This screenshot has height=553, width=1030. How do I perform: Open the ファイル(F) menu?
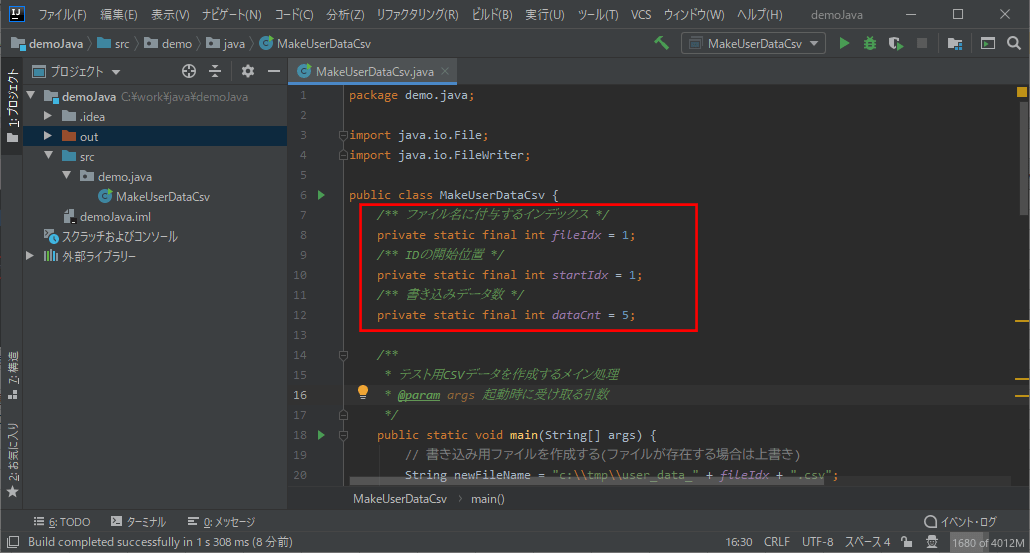62,14
